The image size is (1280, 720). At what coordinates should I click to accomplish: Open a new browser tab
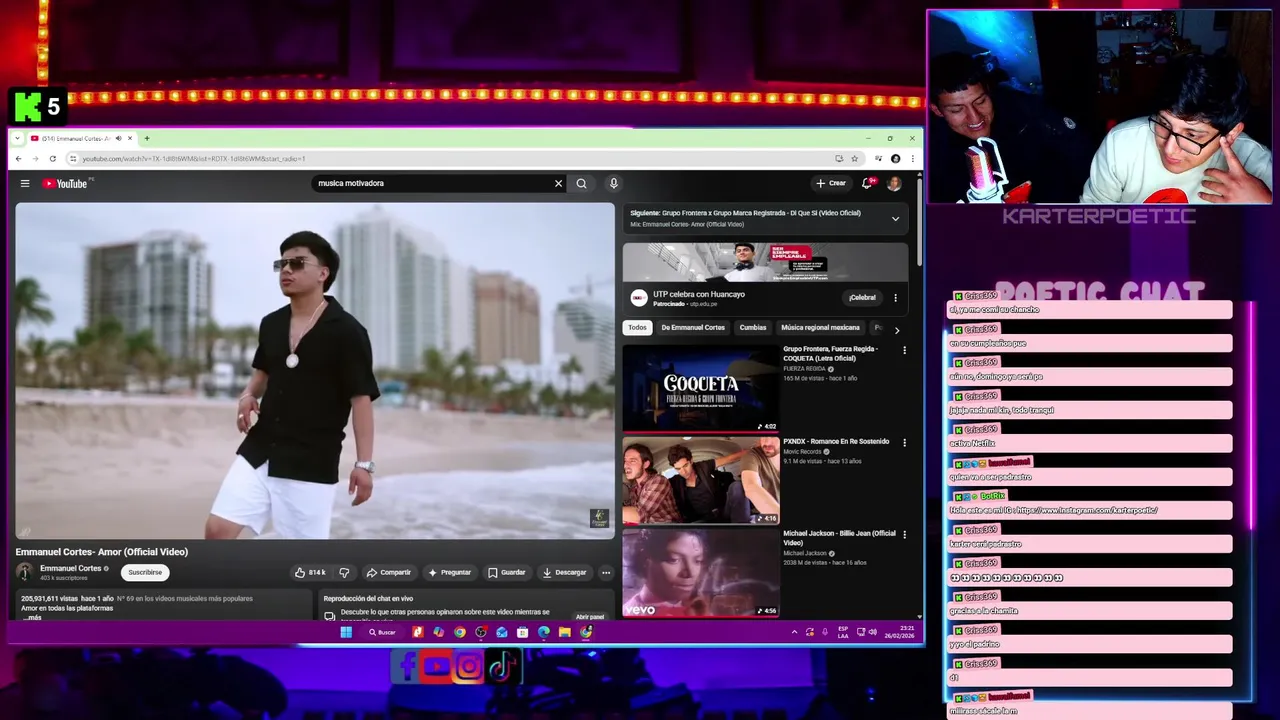click(x=146, y=138)
